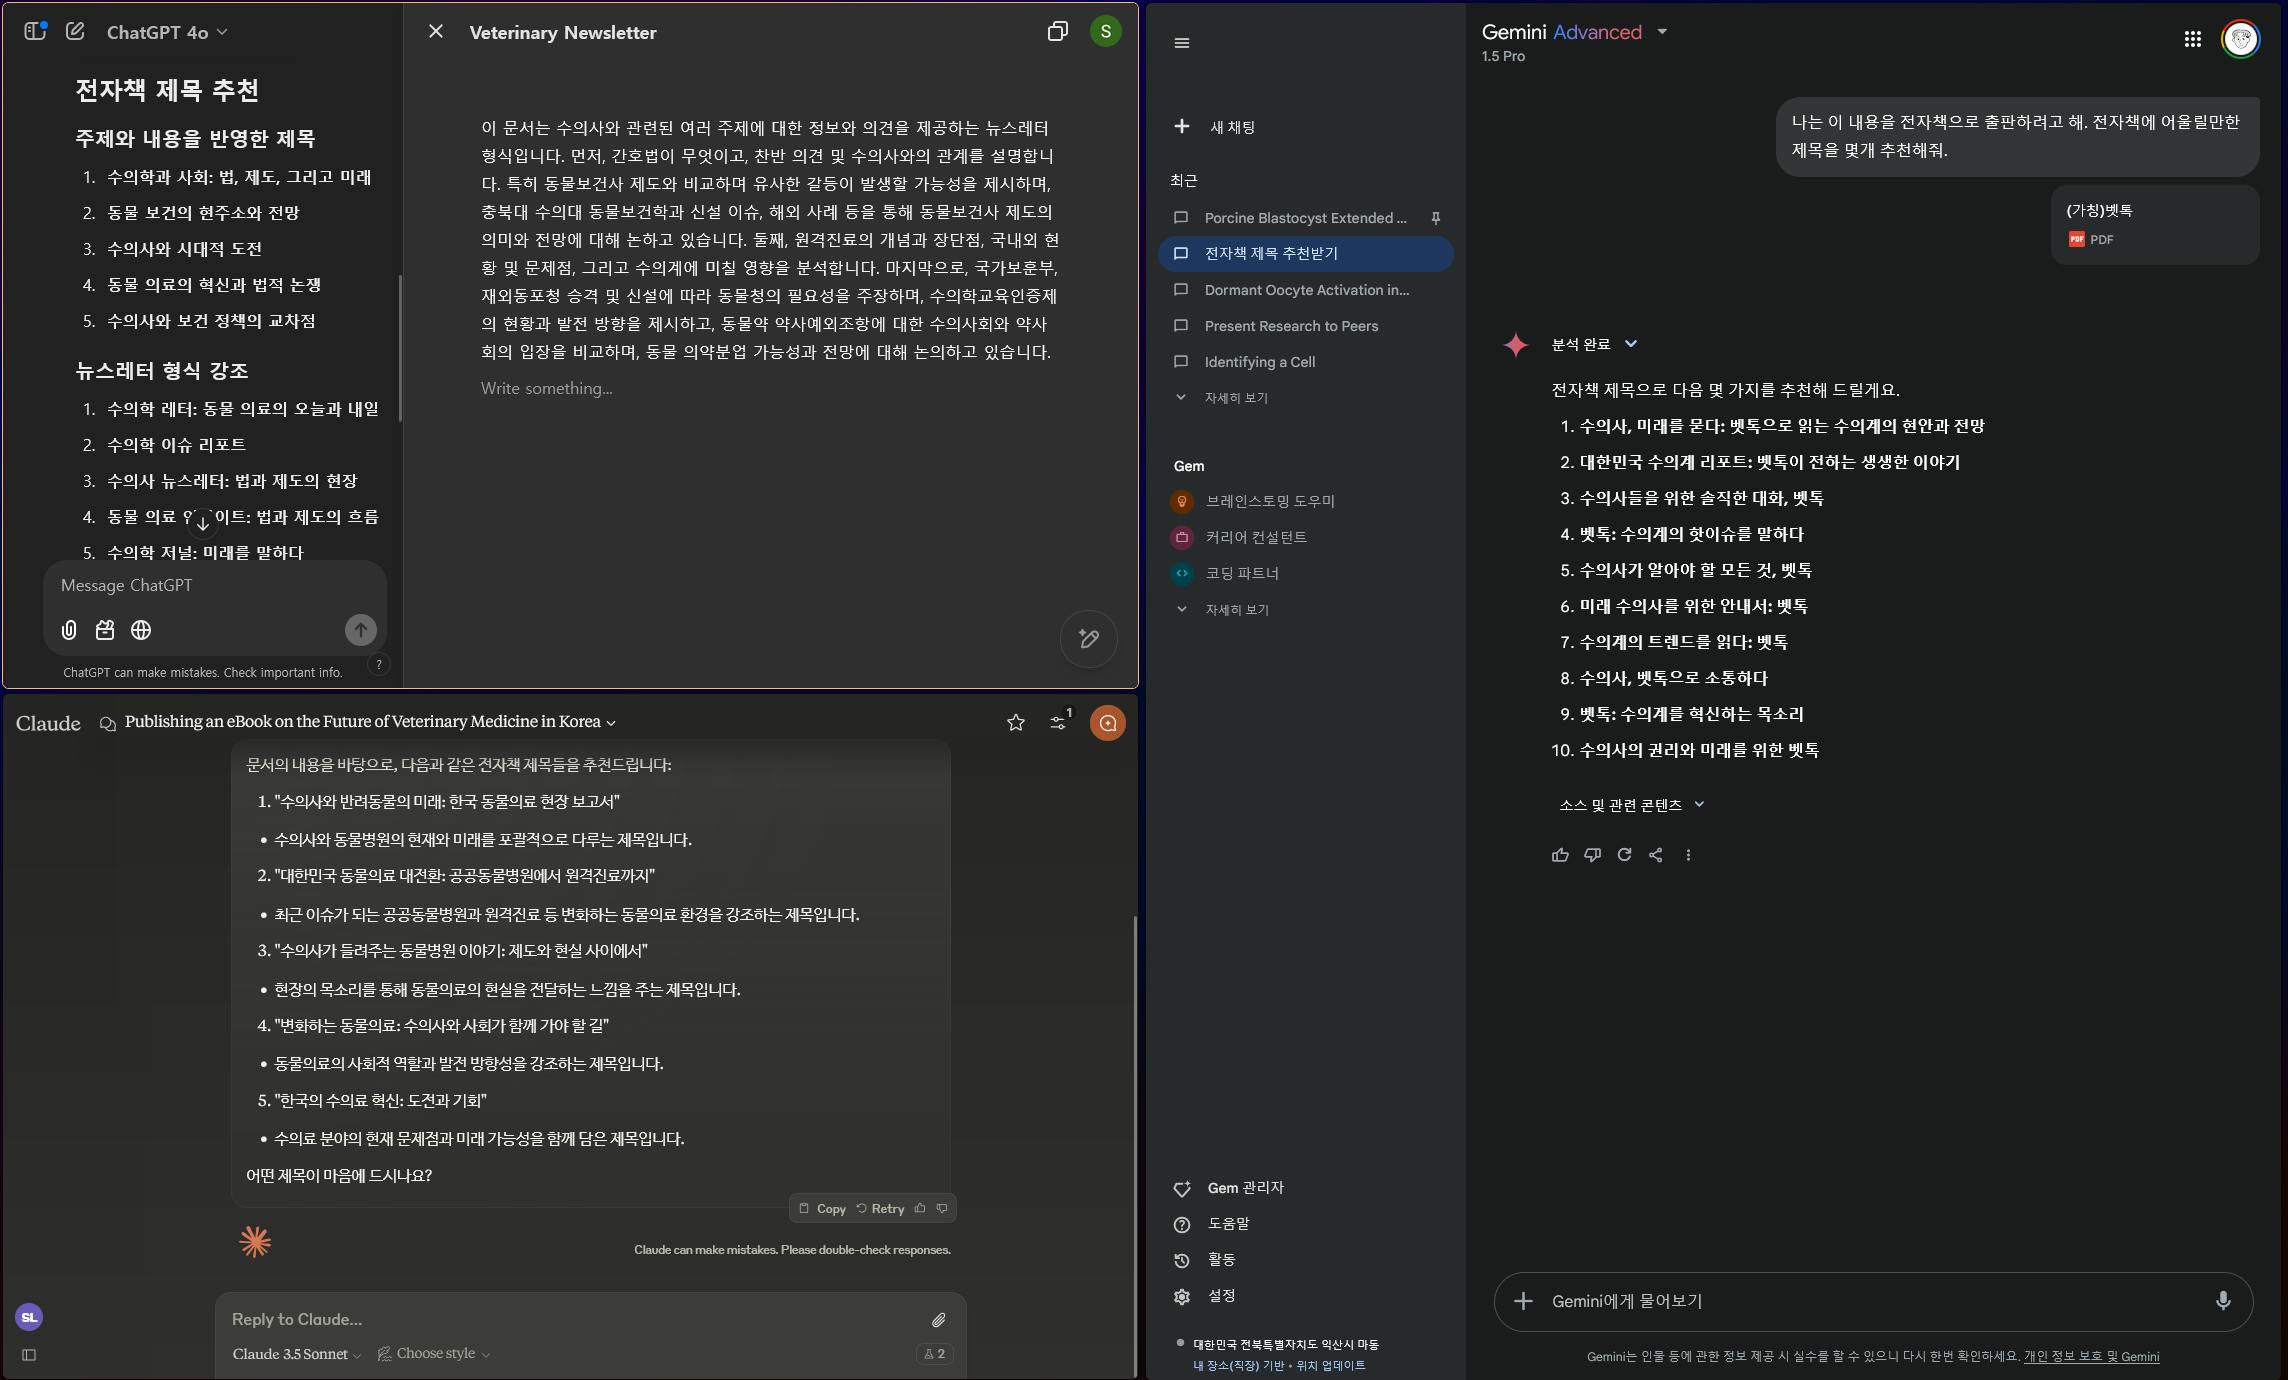Open the Google account avatar in Gemini

coord(2240,39)
